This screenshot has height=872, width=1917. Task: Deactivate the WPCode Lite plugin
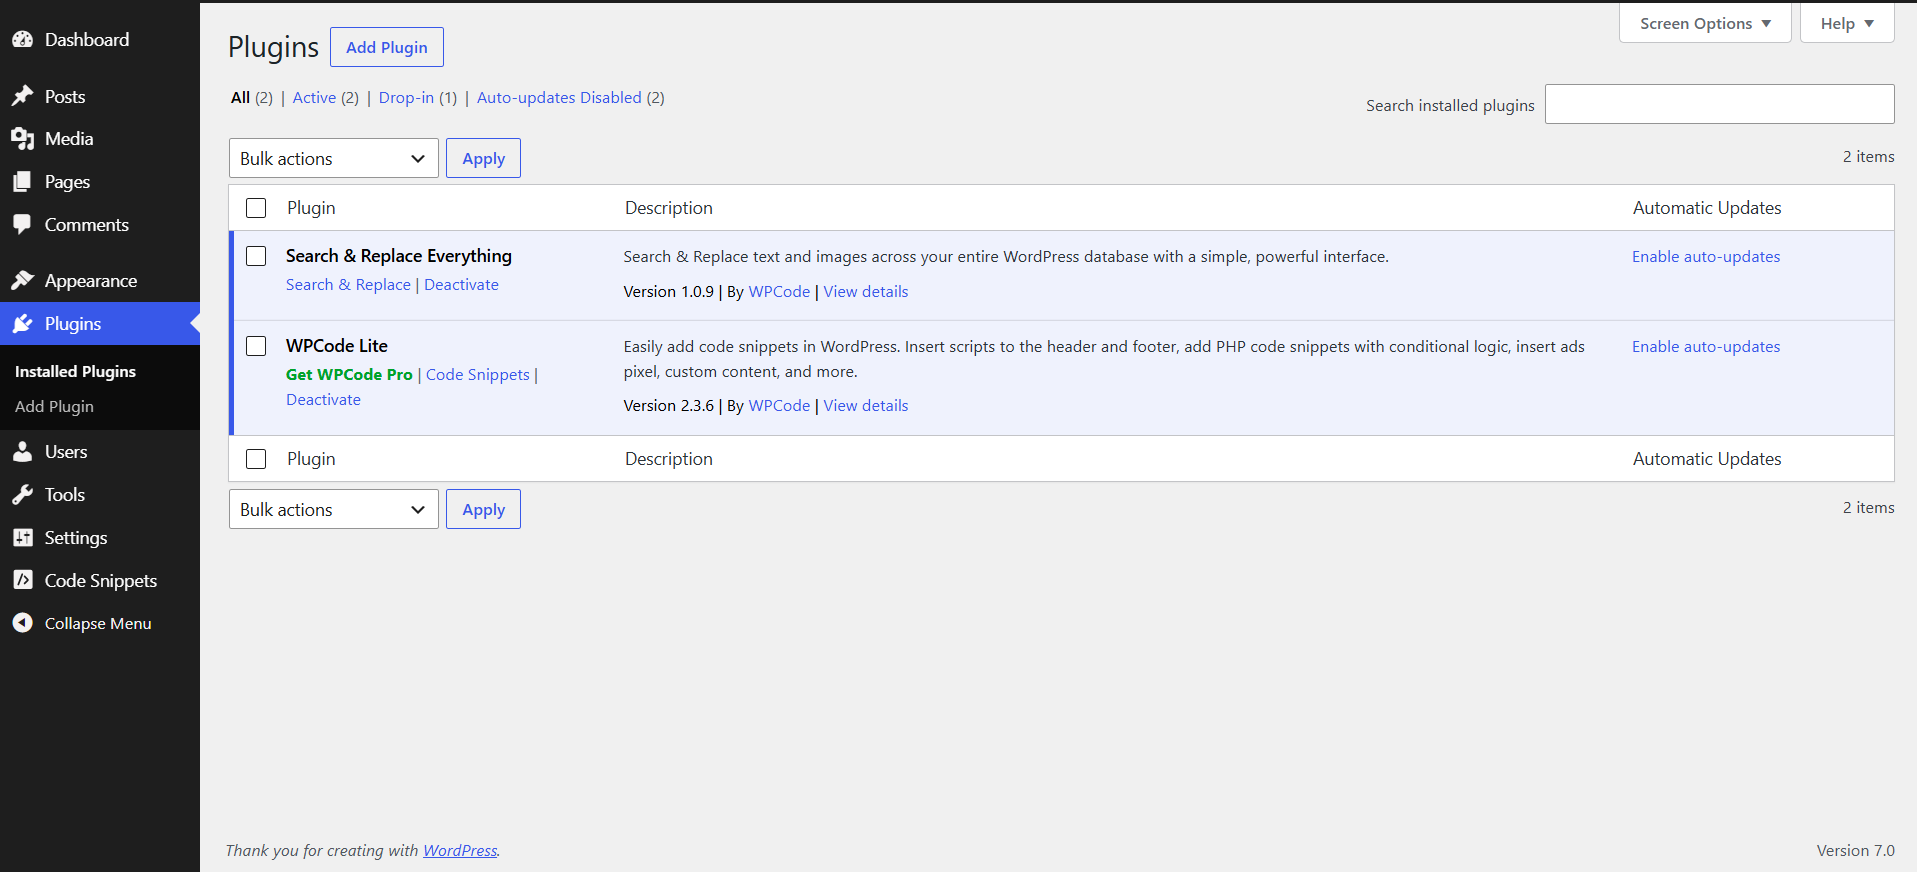click(323, 399)
